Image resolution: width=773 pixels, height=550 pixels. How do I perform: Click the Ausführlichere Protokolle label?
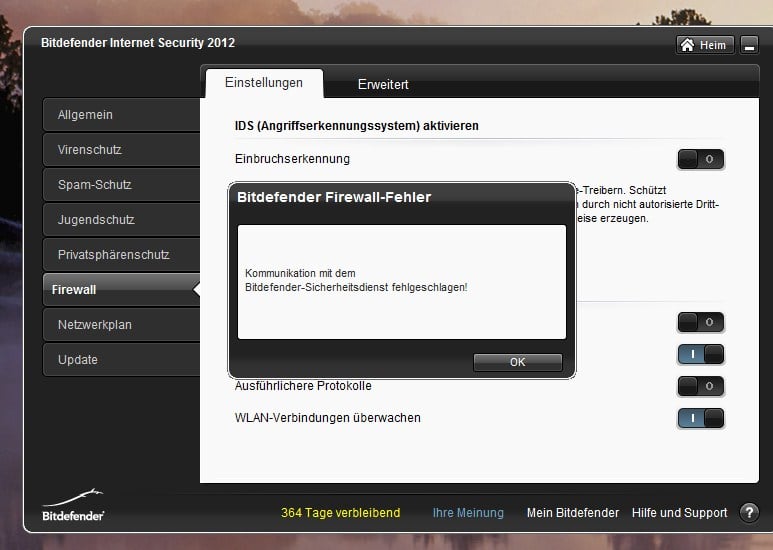pyautogui.click(x=303, y=386)
